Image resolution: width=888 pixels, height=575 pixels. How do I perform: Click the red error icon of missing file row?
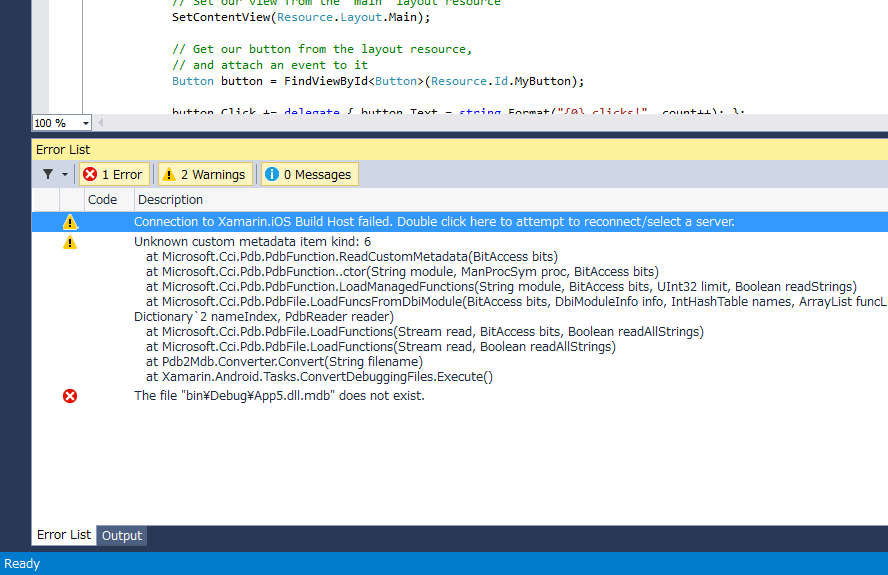point(70,396)
